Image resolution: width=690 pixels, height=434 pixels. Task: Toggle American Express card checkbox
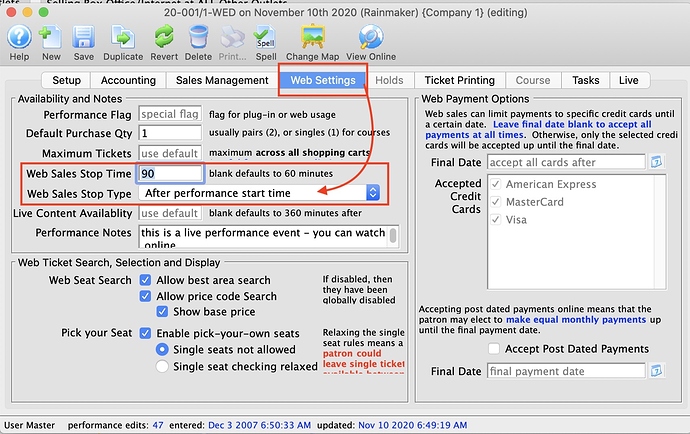(x=495, y=184)
